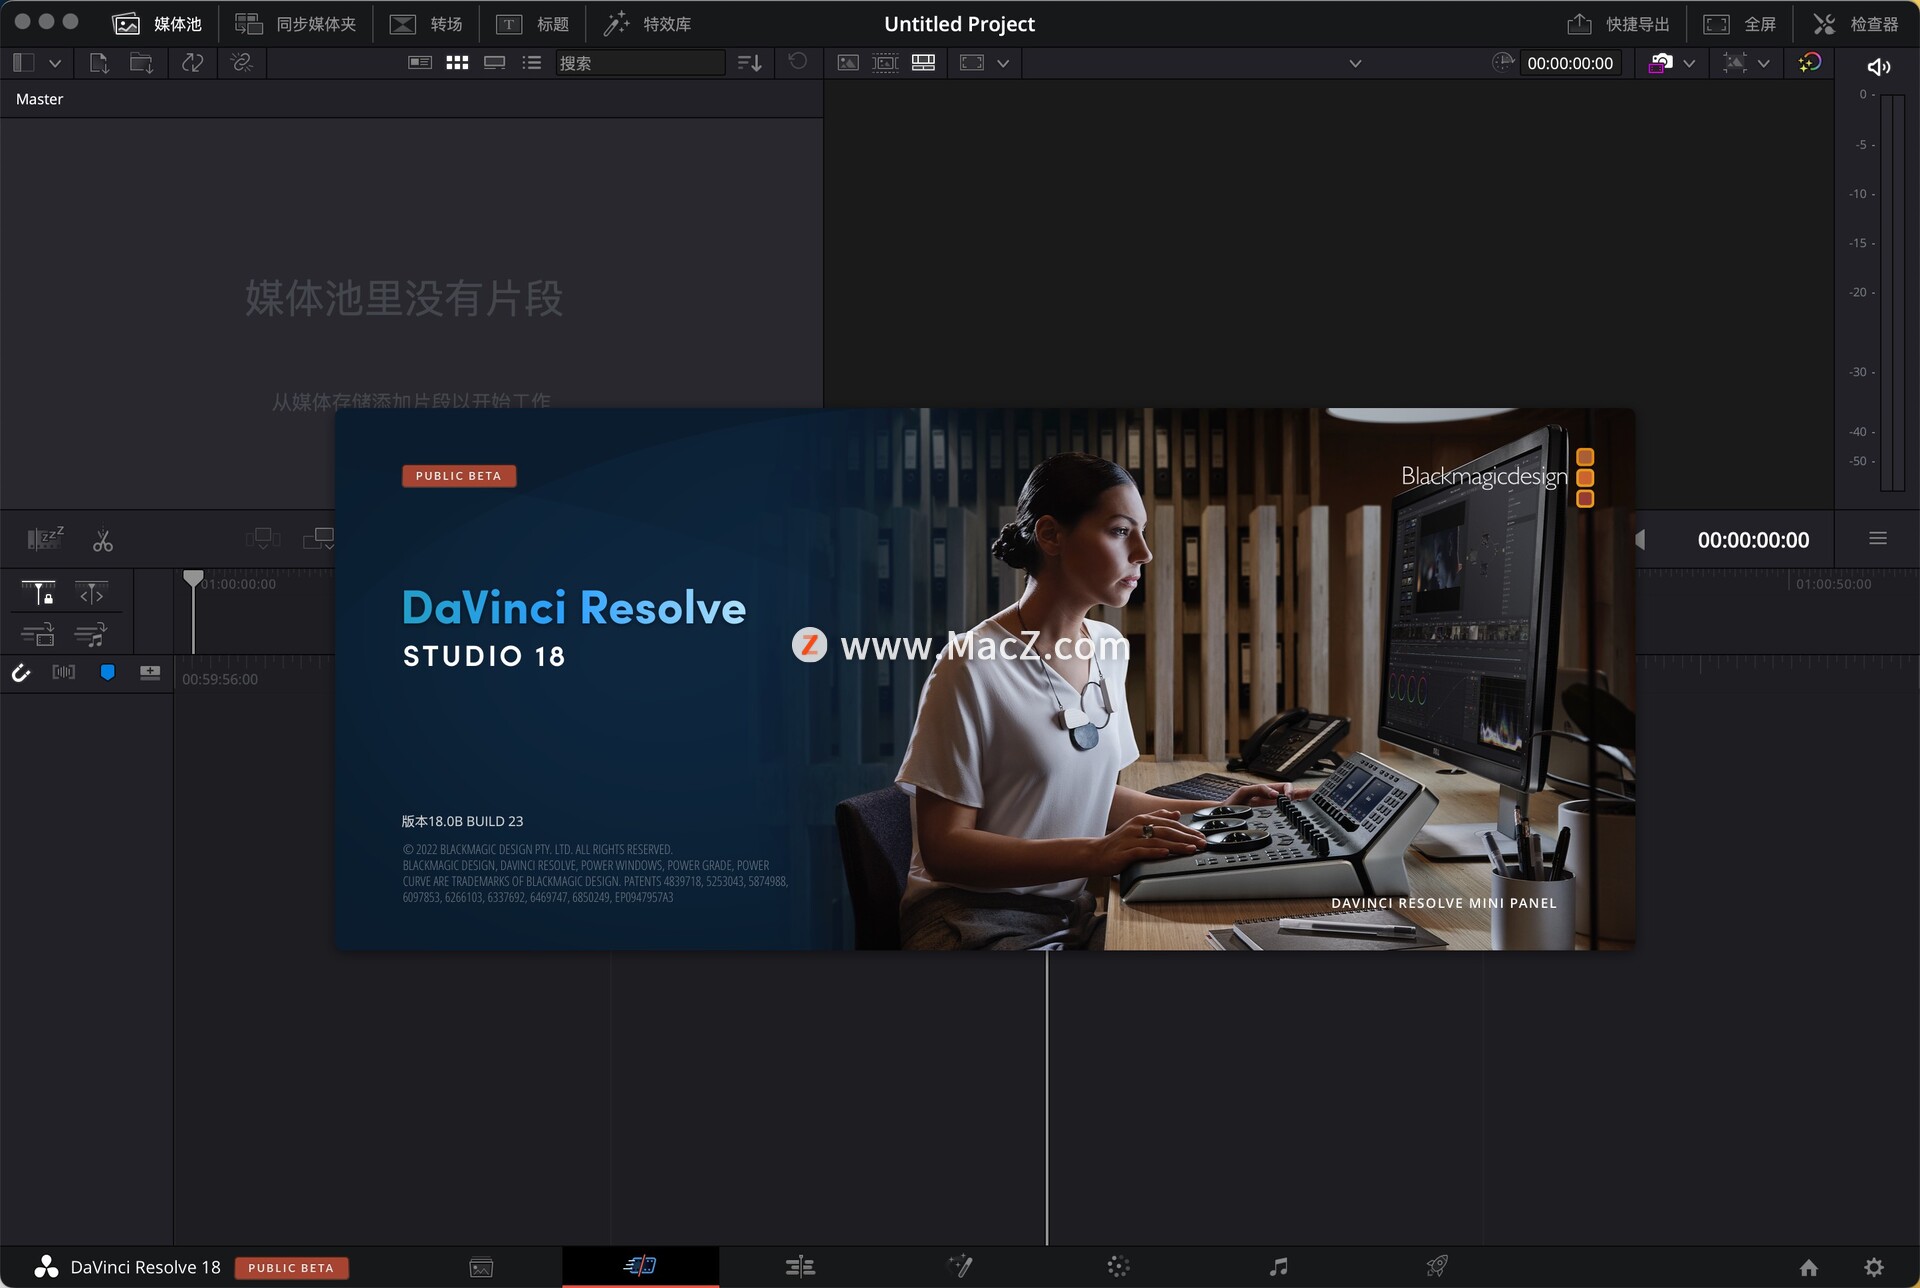Image resolution: width=1920 pixels, height=1288 pixels.
Task: Expand the media pool layout dropdown arrow
Action: (55, 63)
